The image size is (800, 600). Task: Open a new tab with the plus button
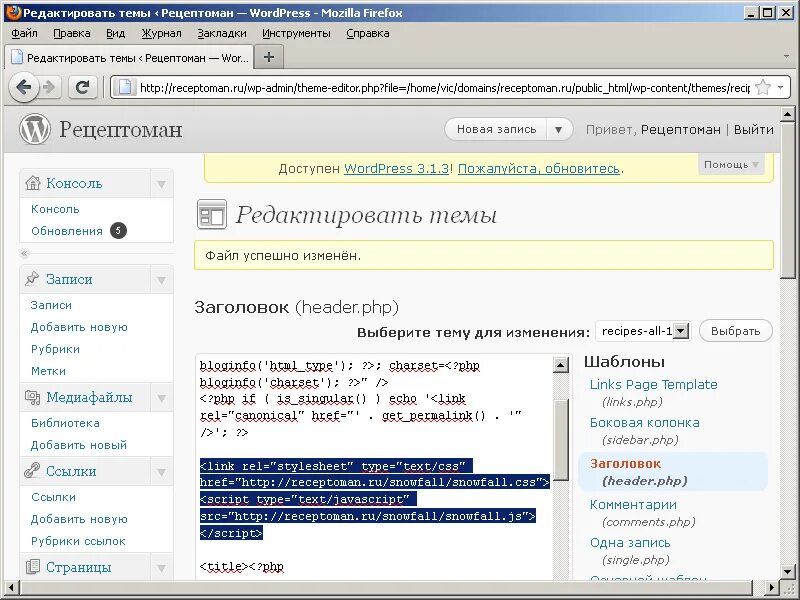click(269, 57)
